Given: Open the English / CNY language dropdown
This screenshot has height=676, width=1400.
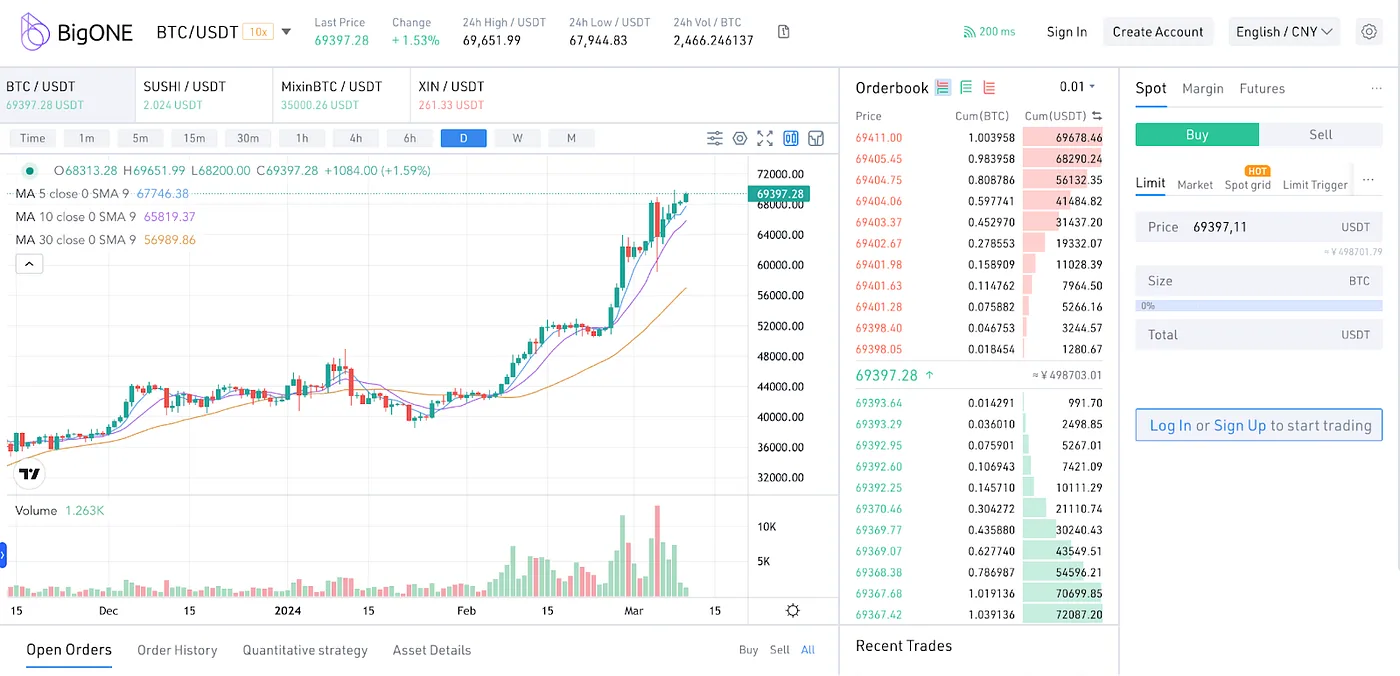Looking at the screenshot, I should point(1284,32).
